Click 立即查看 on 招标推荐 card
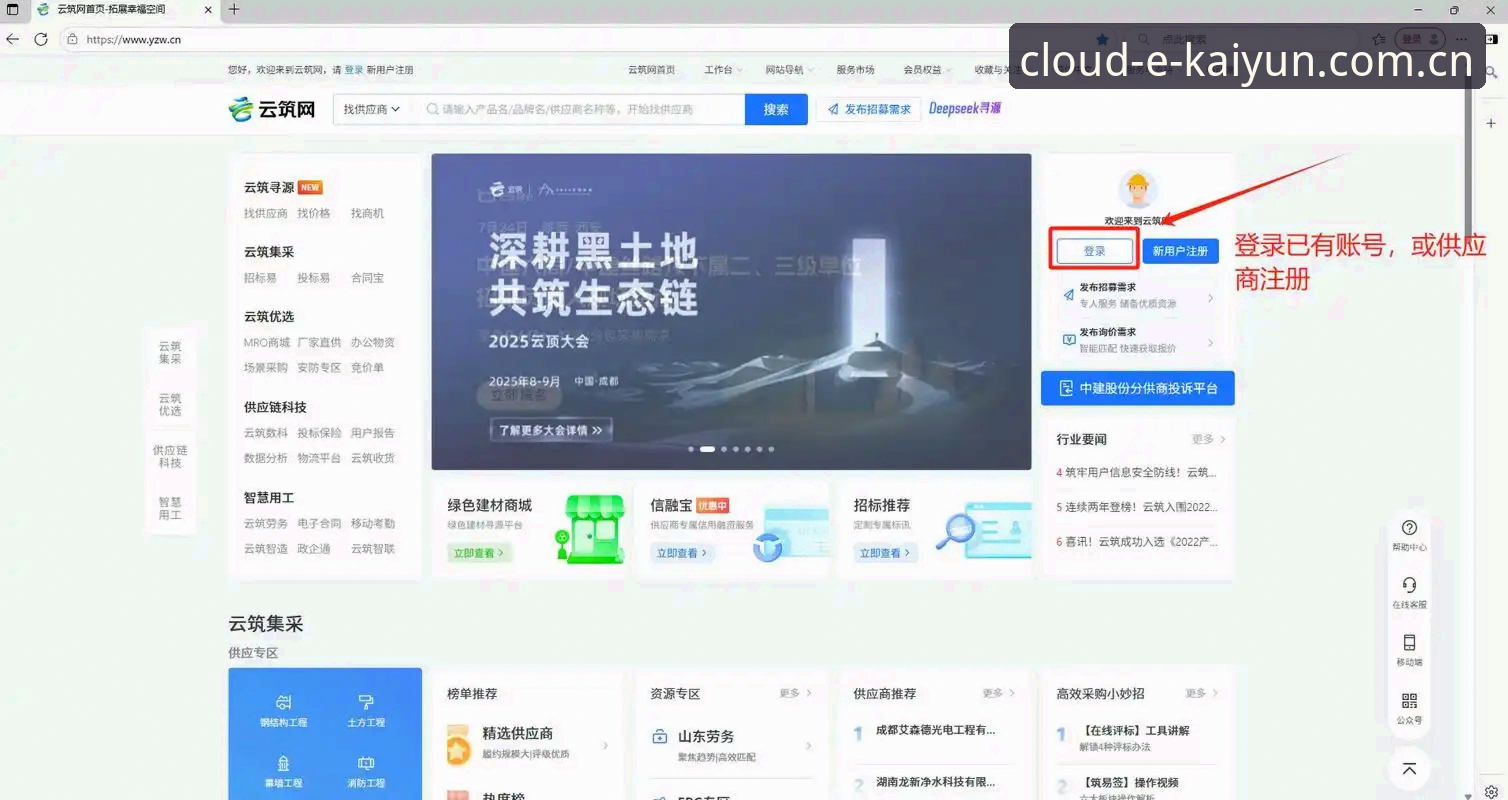 [884, 553]
